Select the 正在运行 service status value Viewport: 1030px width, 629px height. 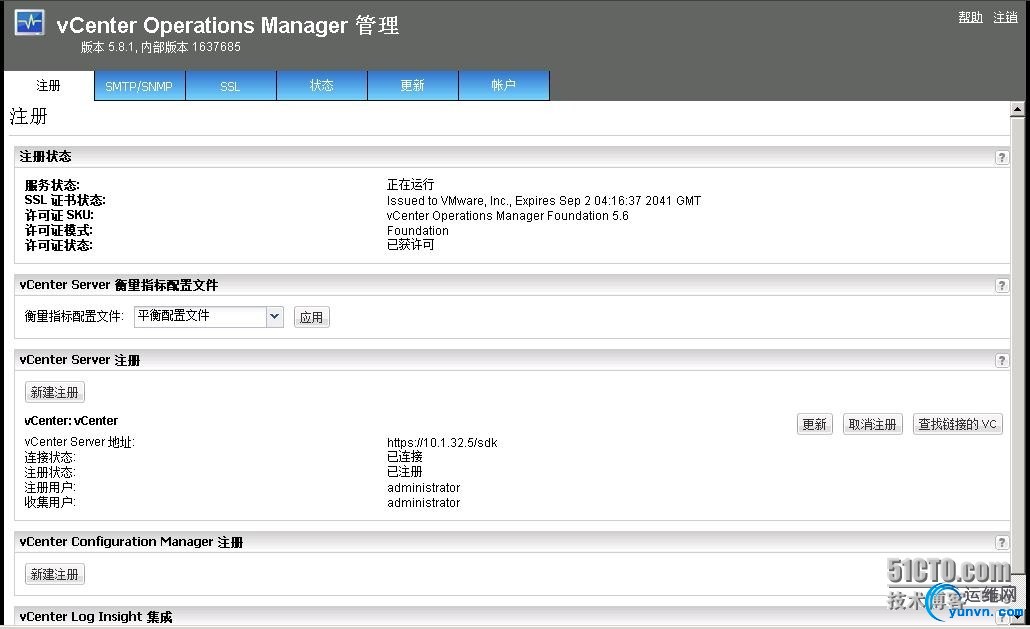(411, 184)
